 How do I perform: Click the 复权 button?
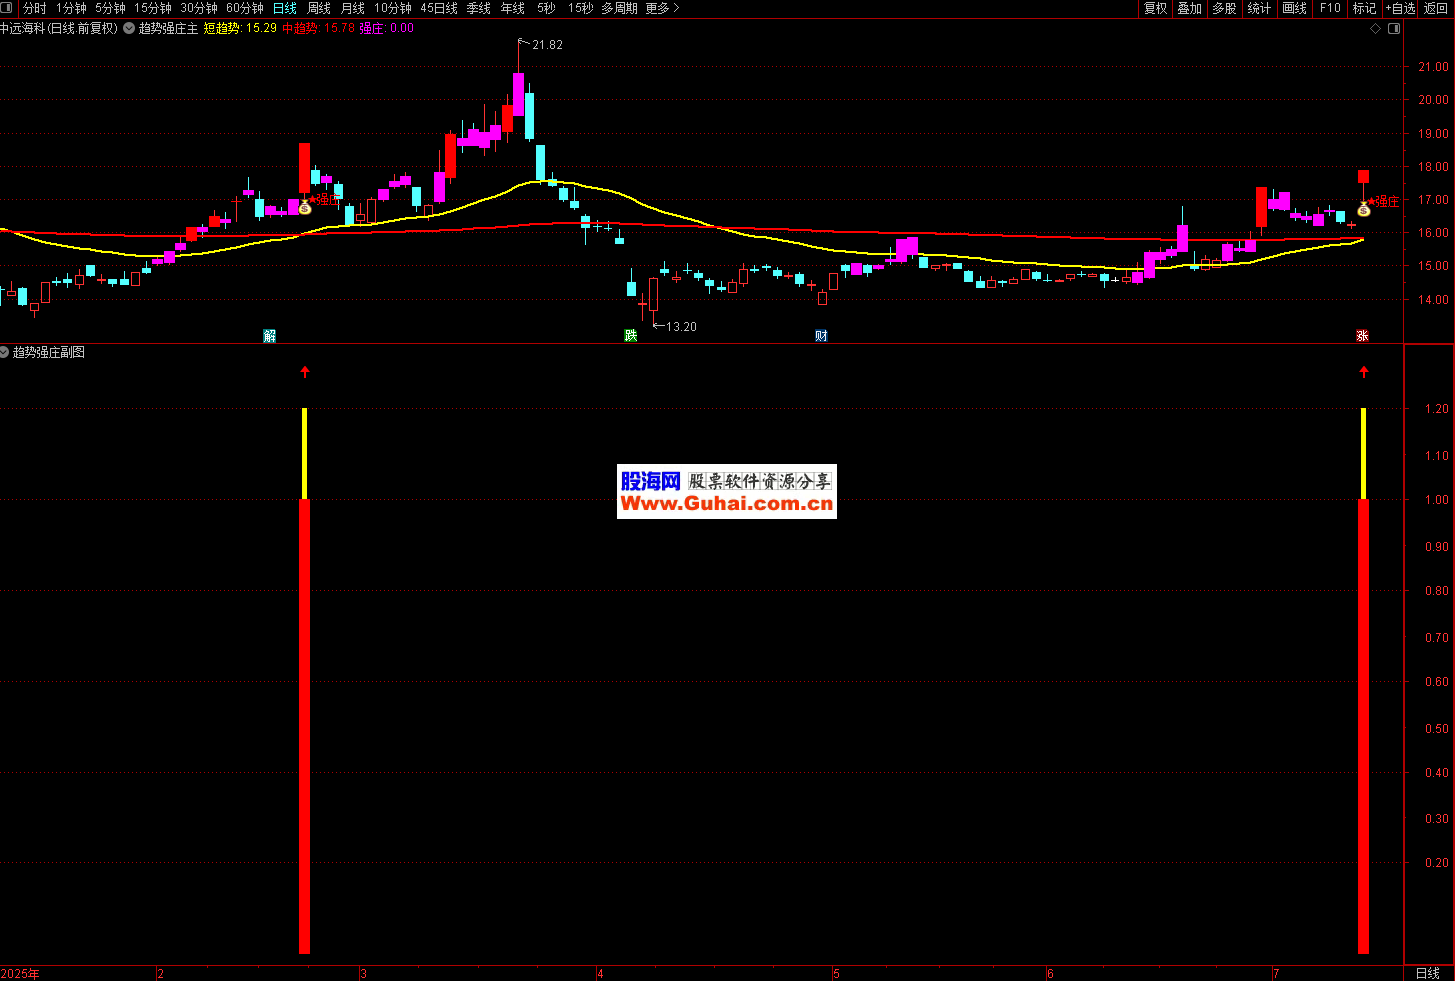click(x=1156, y=8)
